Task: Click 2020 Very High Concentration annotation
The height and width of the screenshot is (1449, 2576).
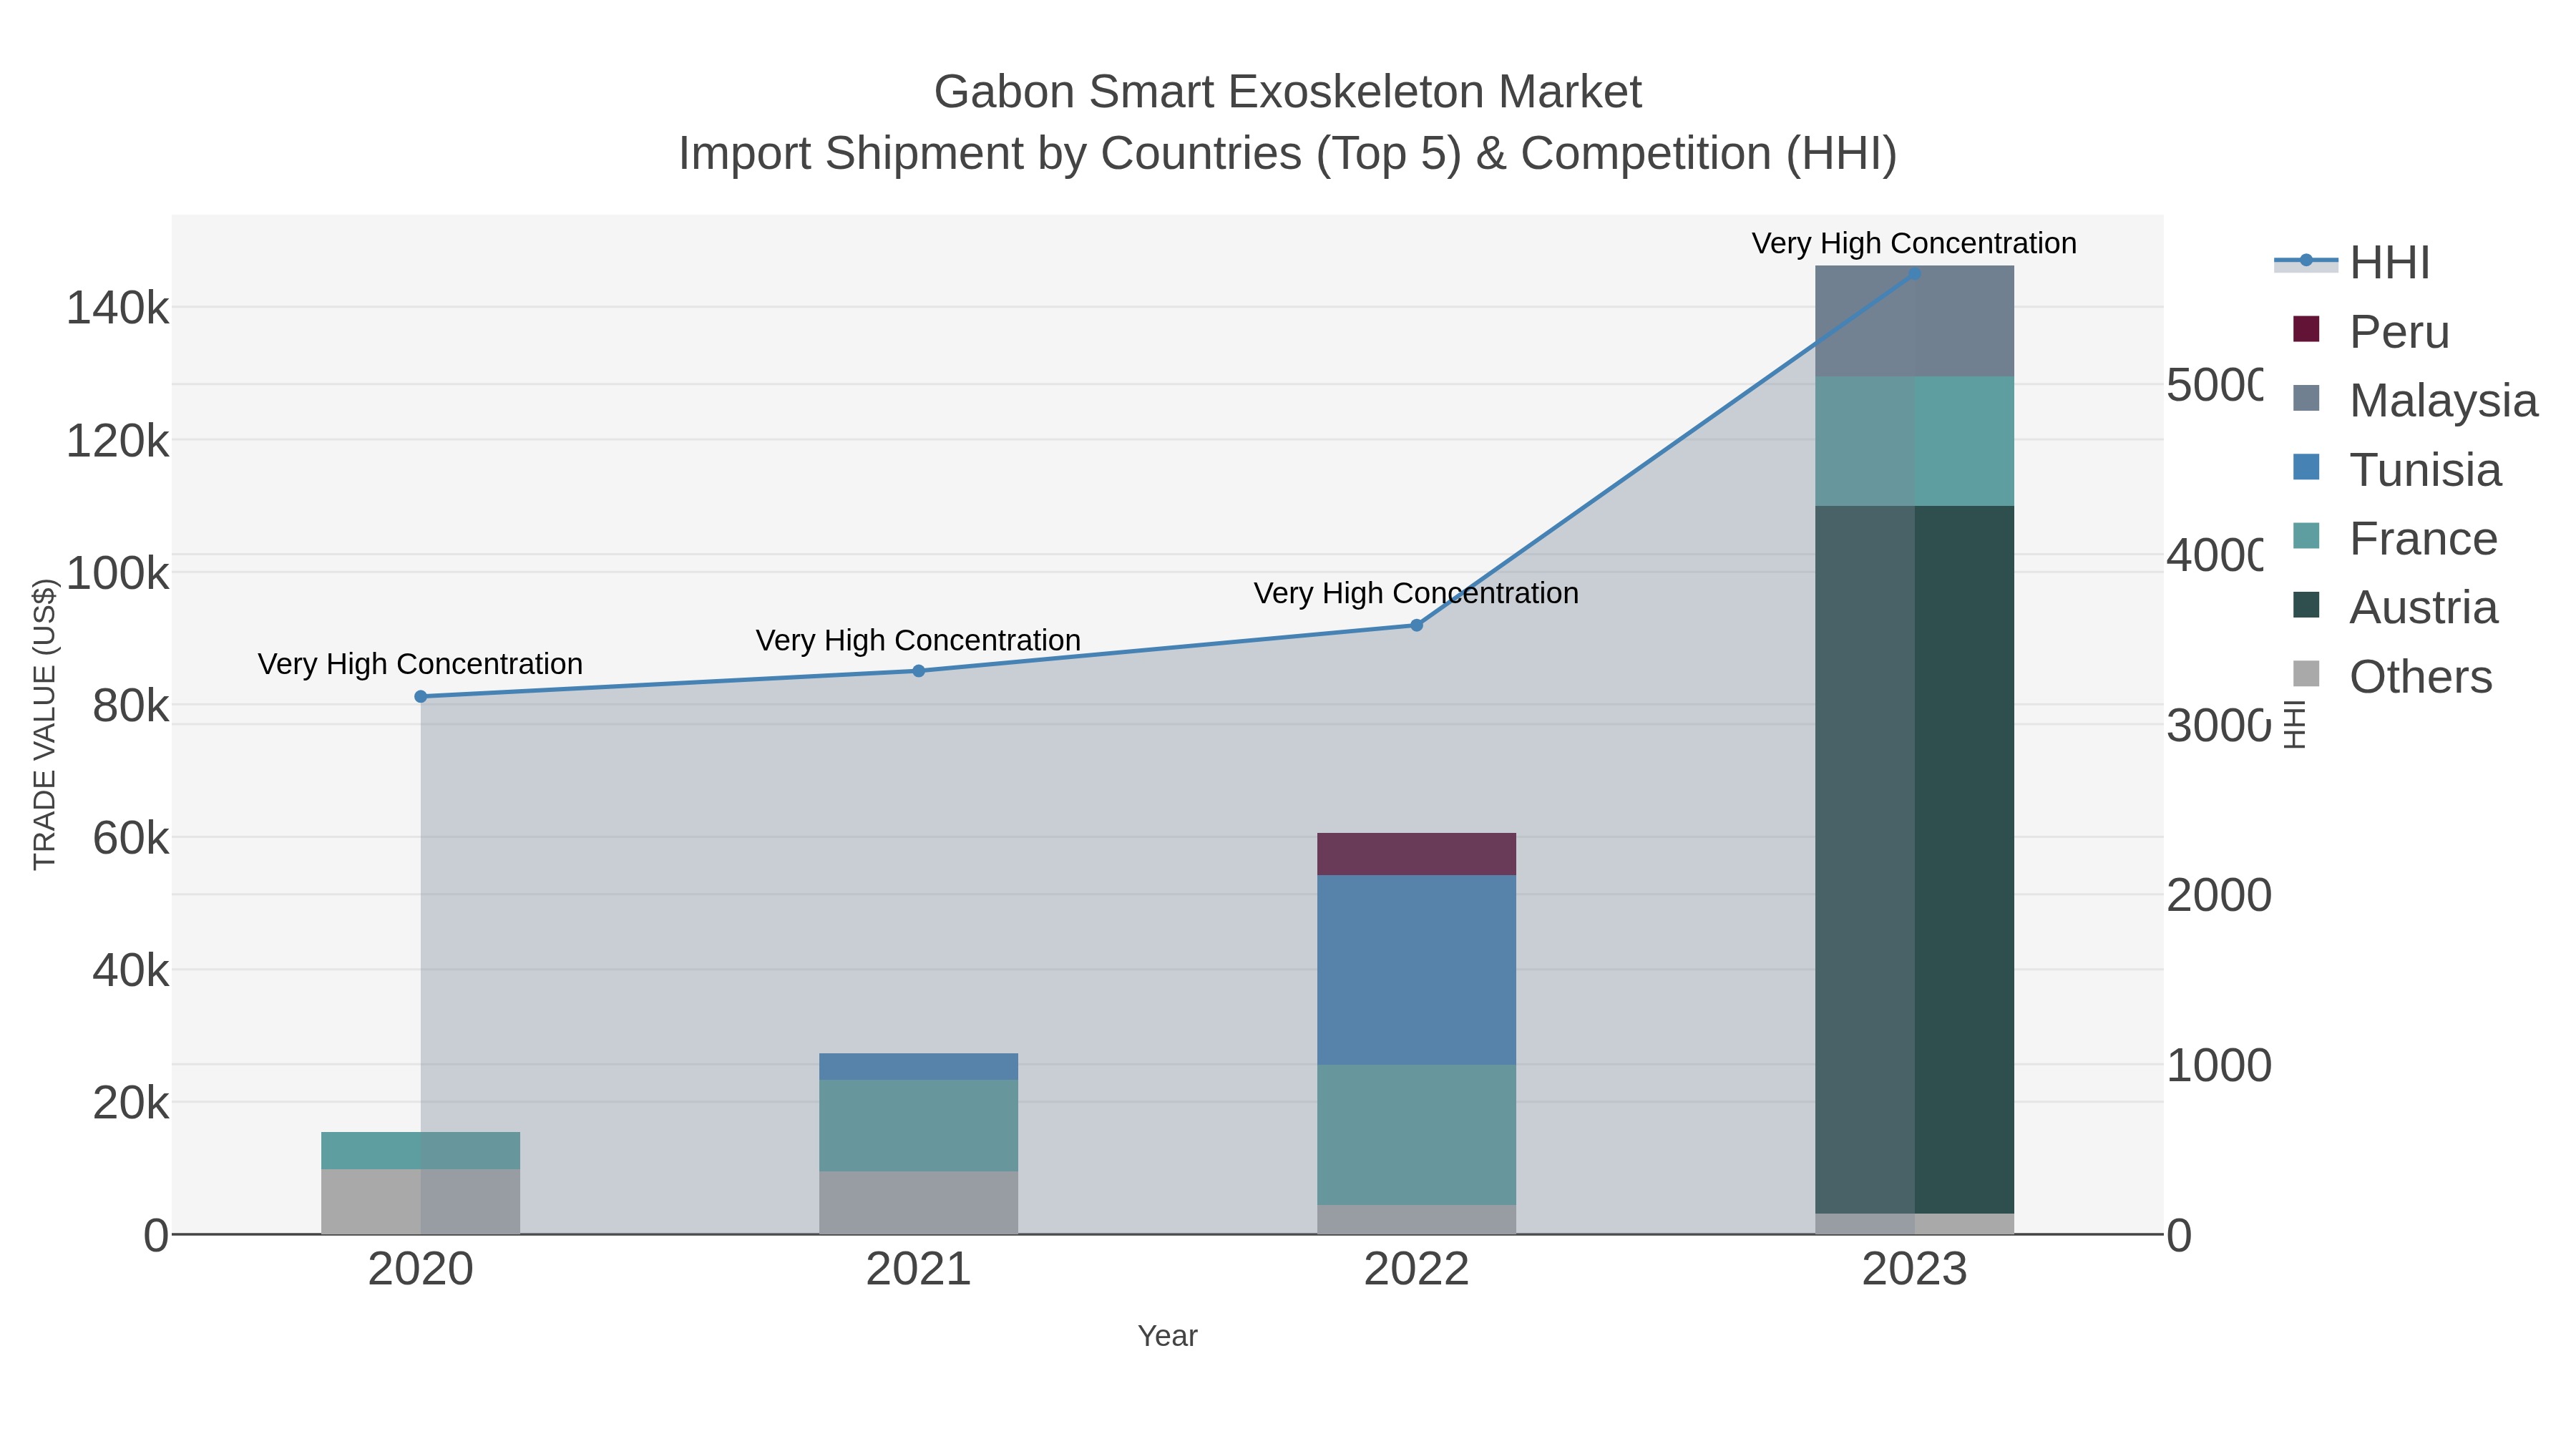Action: [x=421, y=664]
